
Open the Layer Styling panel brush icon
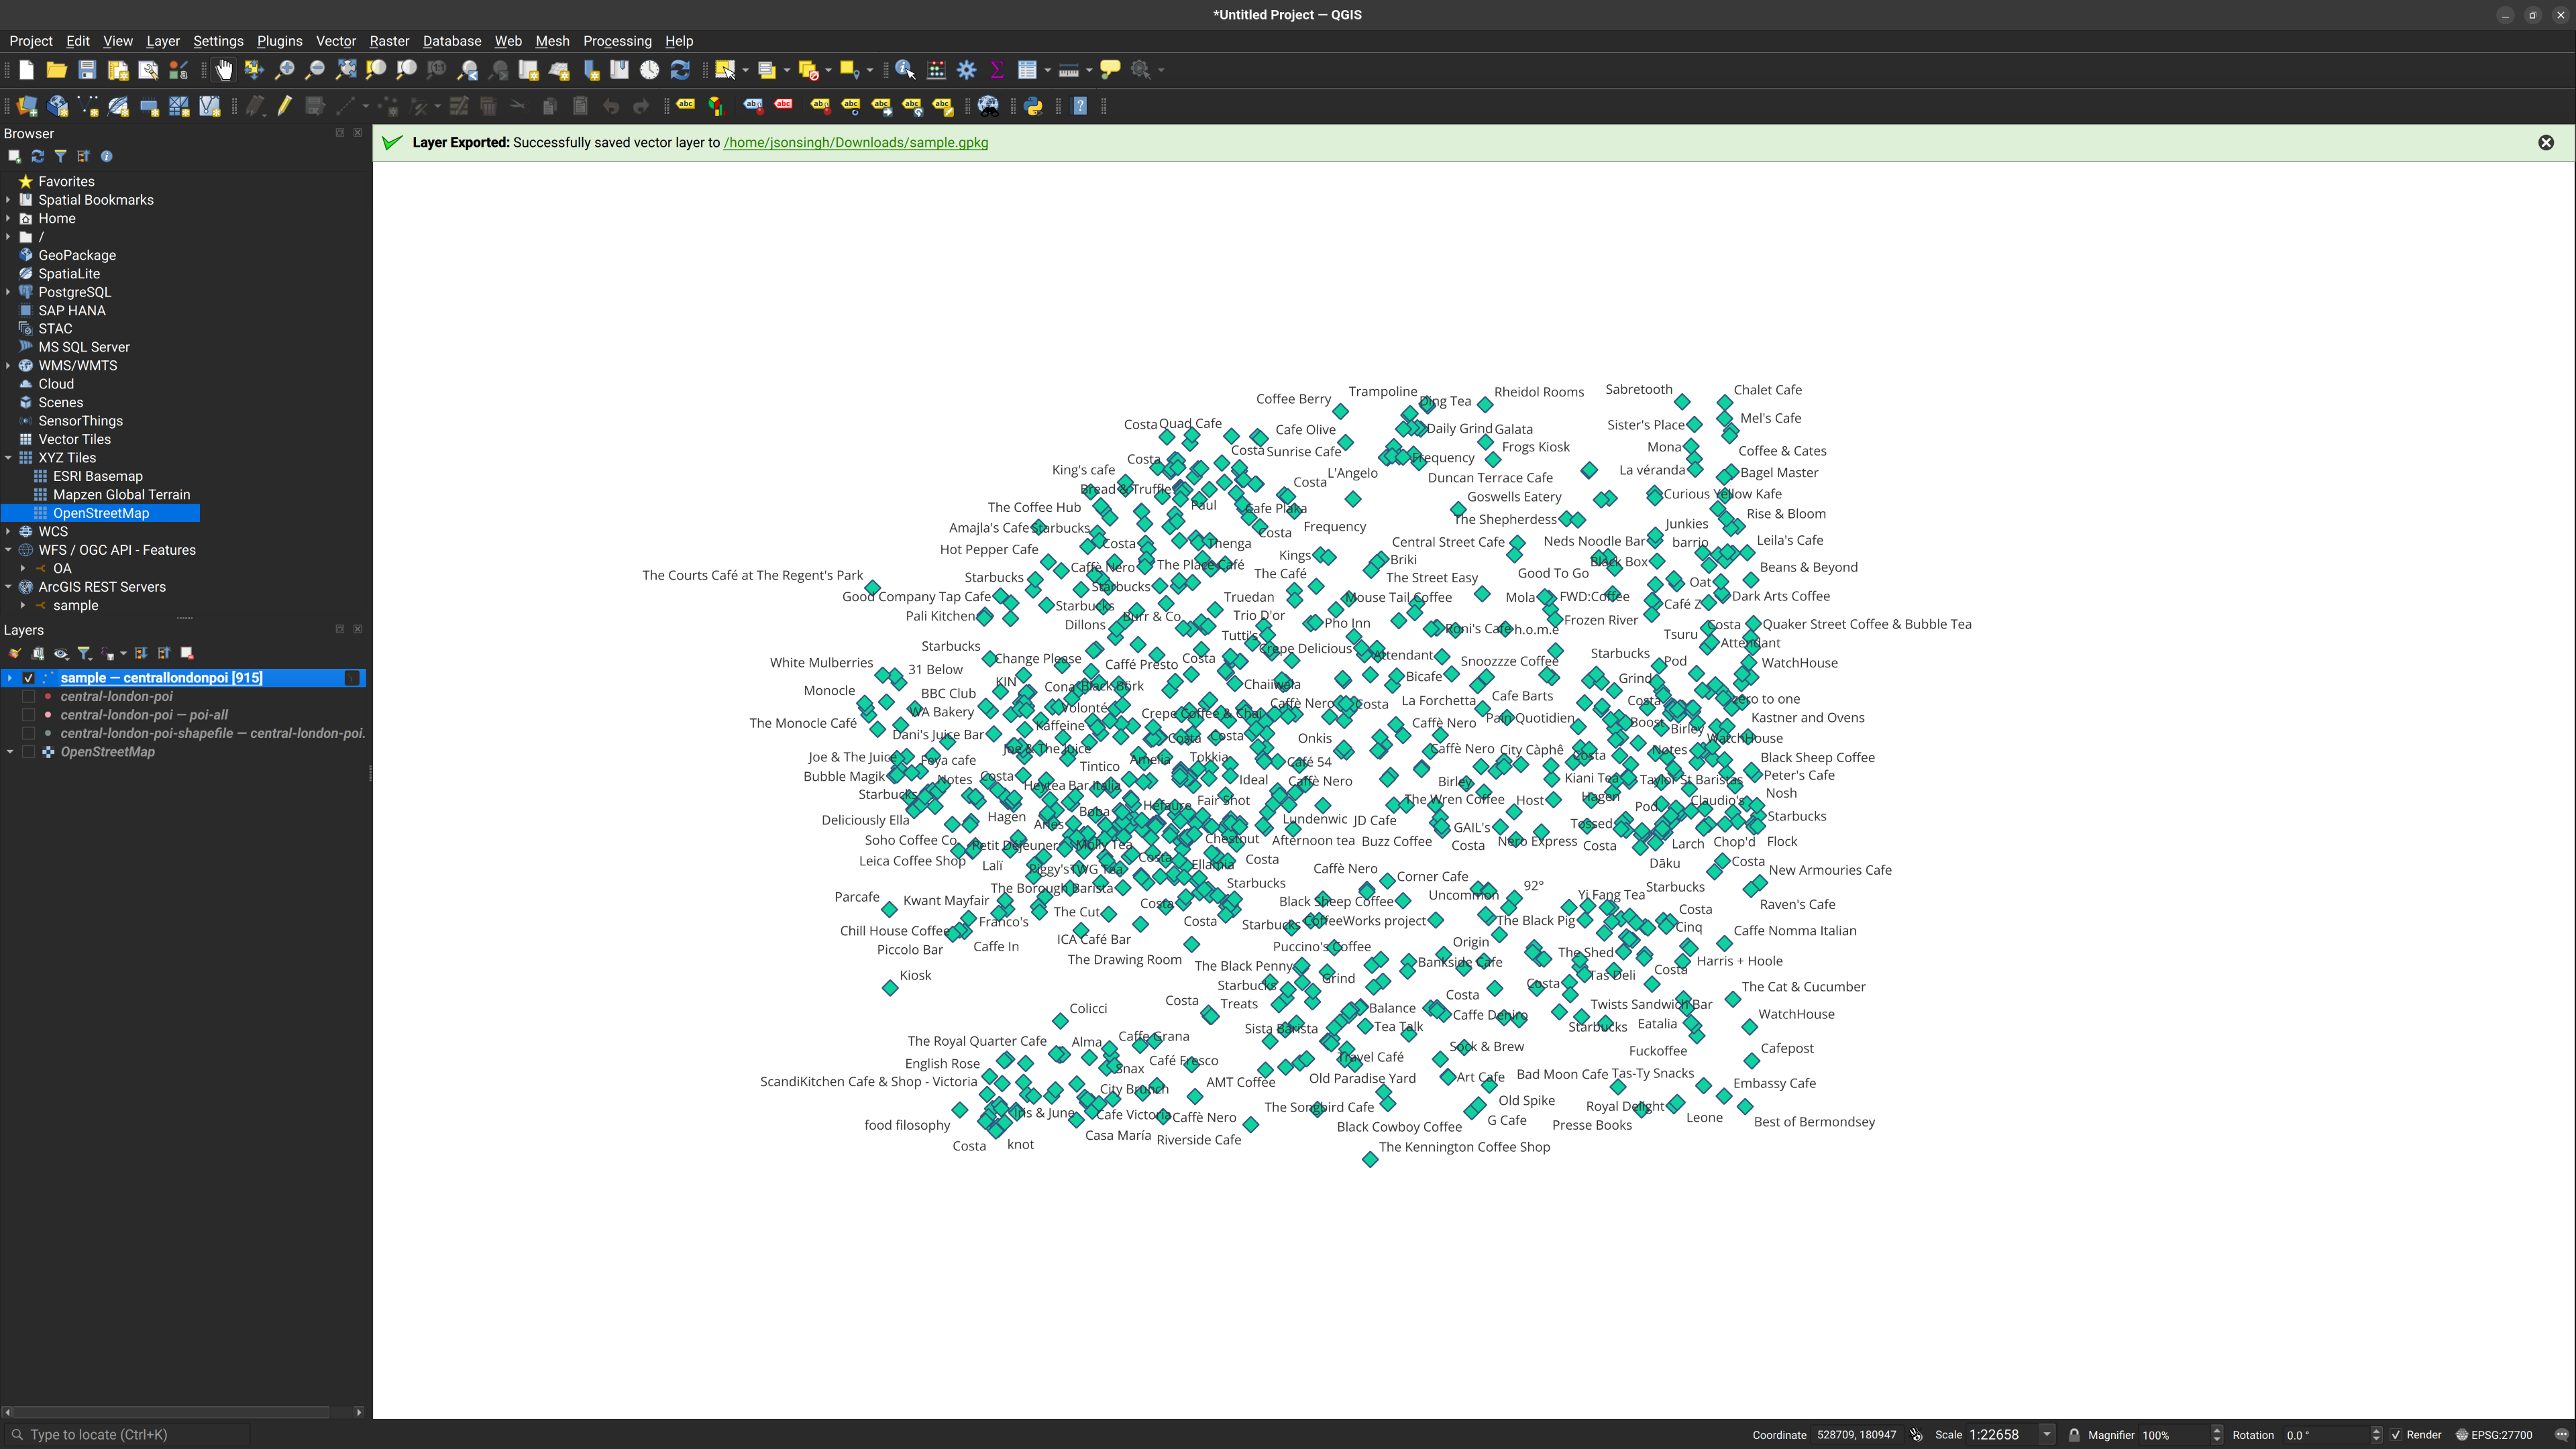click(15, 654)
